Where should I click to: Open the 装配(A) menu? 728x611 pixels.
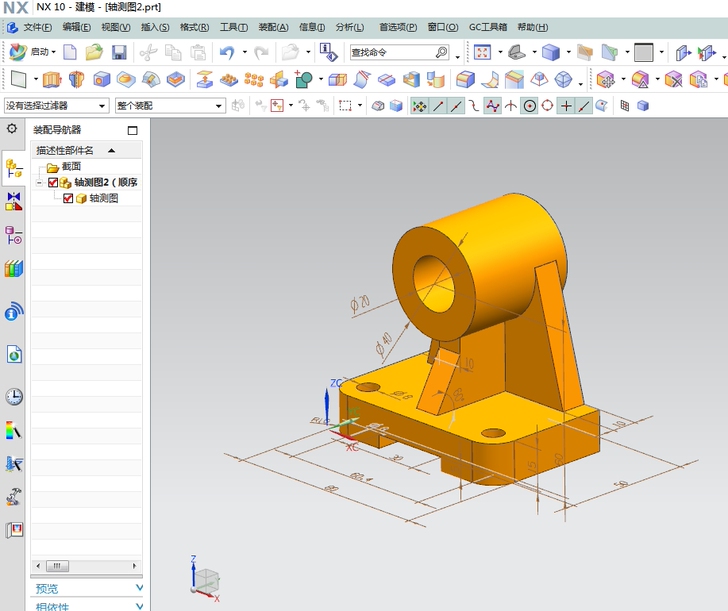pos(273,27)
